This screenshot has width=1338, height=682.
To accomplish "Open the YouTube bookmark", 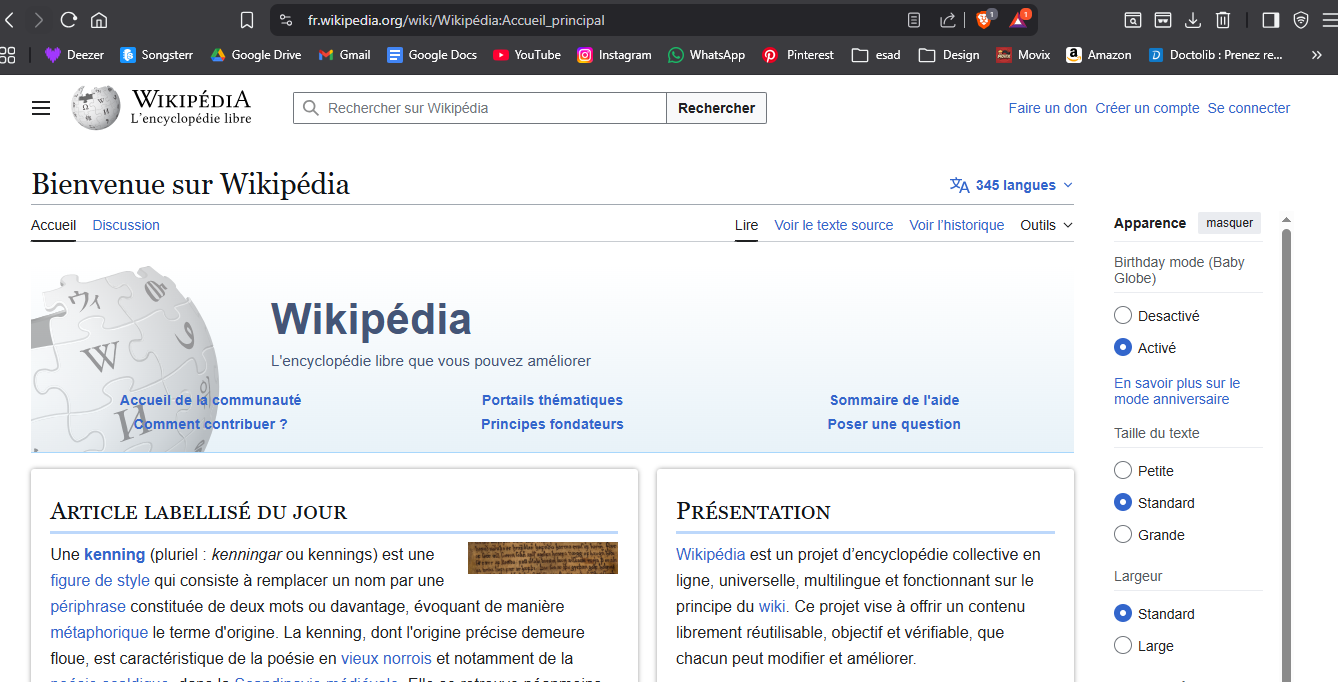I will tap(527, 55).
